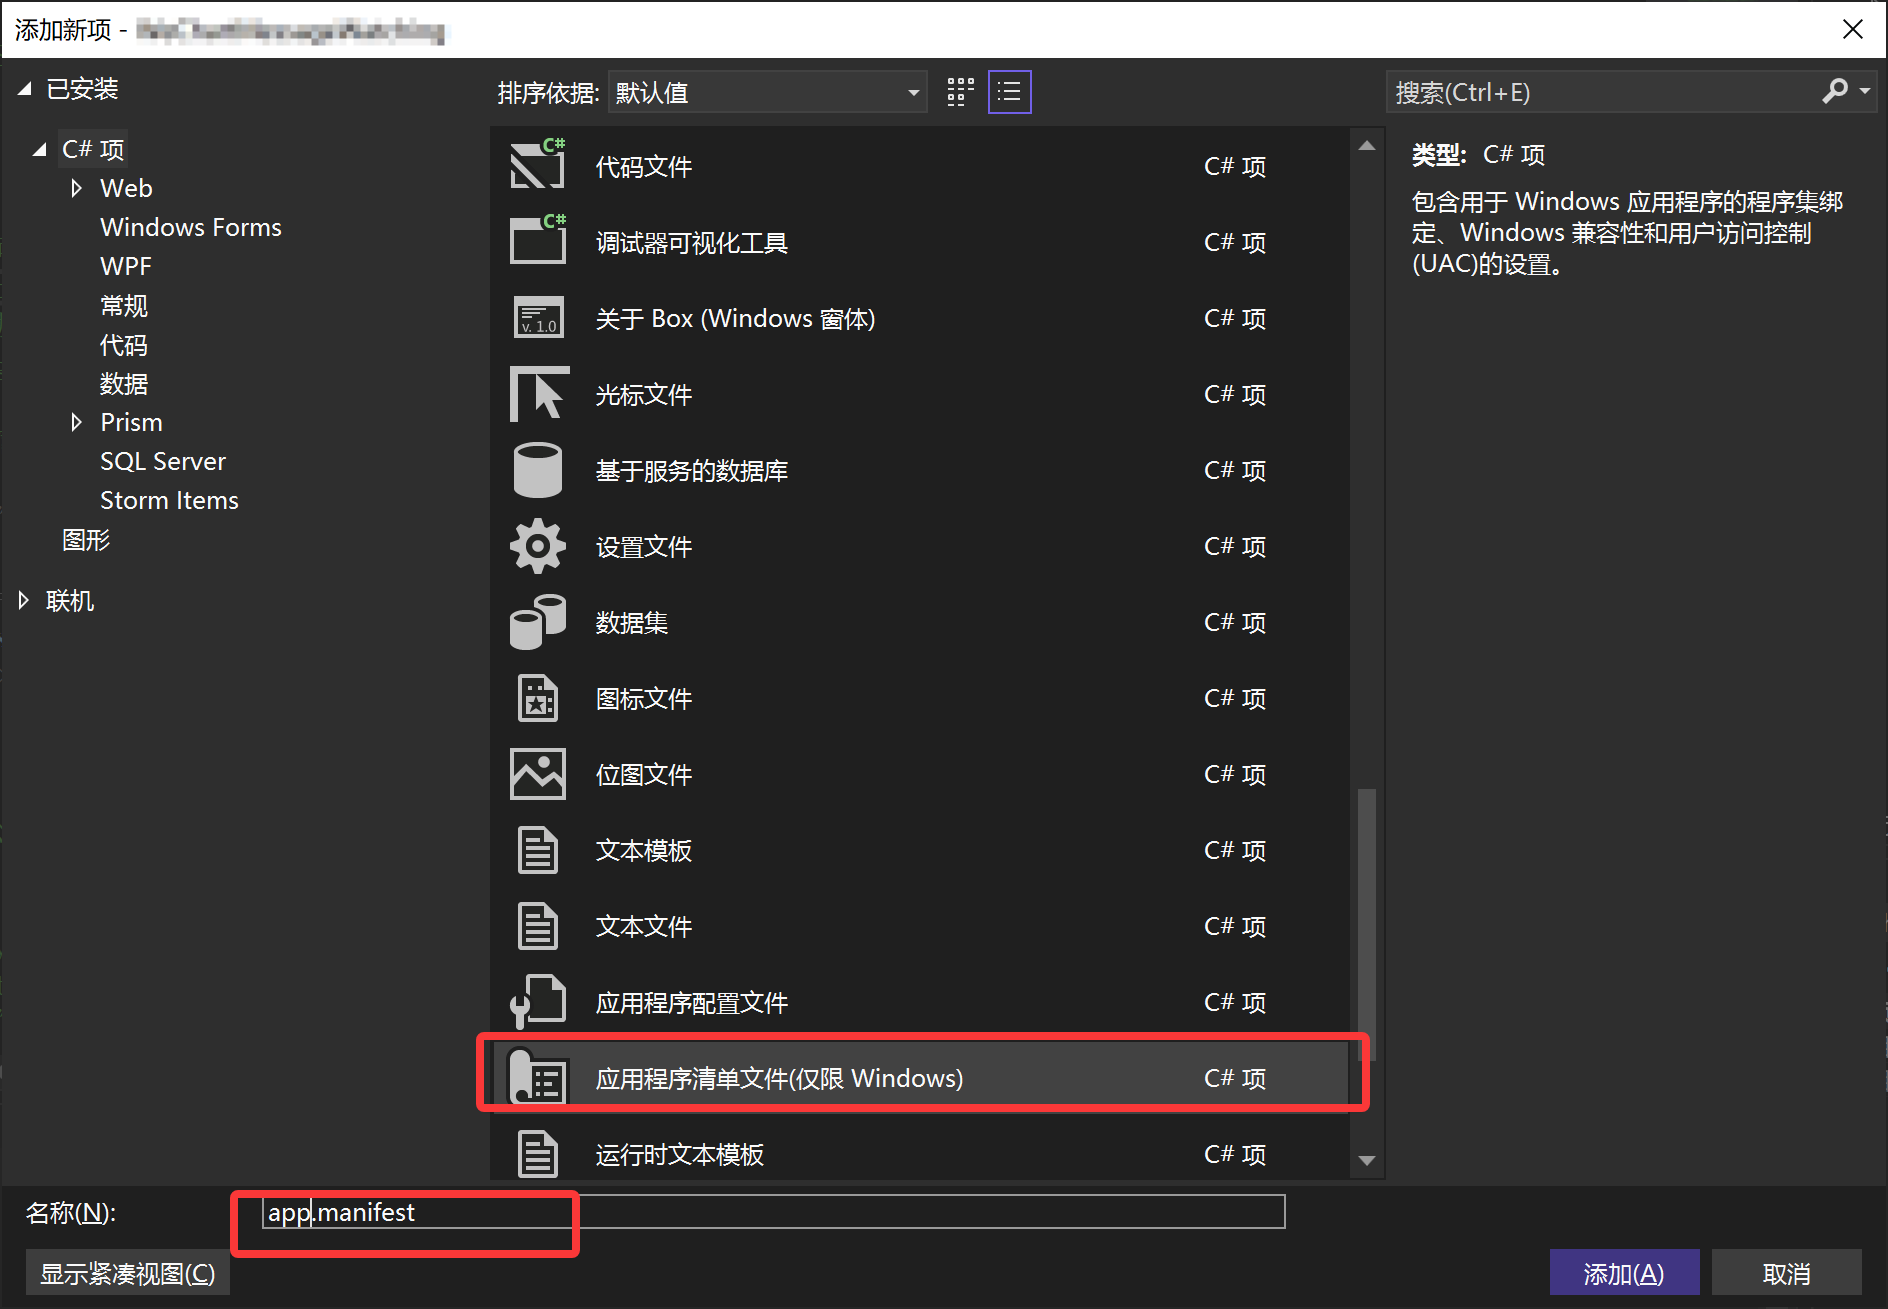Select the 文本模板 document icon
Screen dimensions: 1888x1309
tap(538, 849)
